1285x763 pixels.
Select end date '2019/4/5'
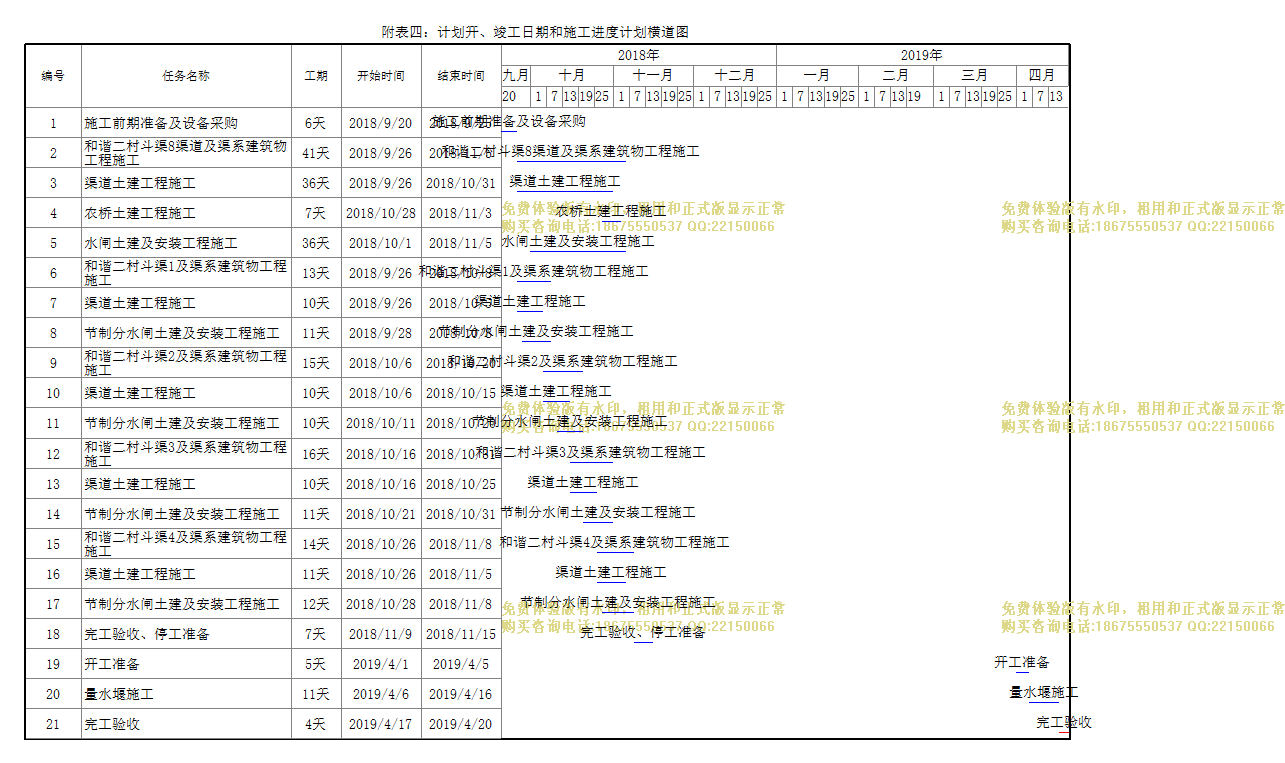[461, 664]
